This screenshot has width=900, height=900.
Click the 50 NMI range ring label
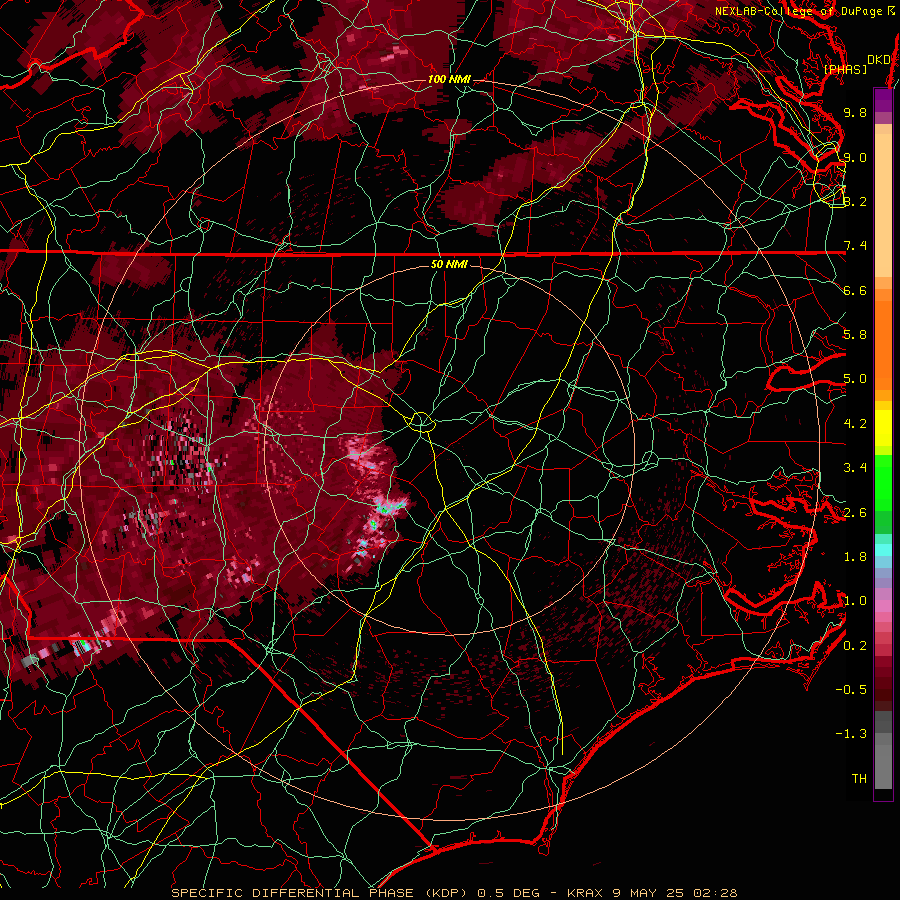449,265
